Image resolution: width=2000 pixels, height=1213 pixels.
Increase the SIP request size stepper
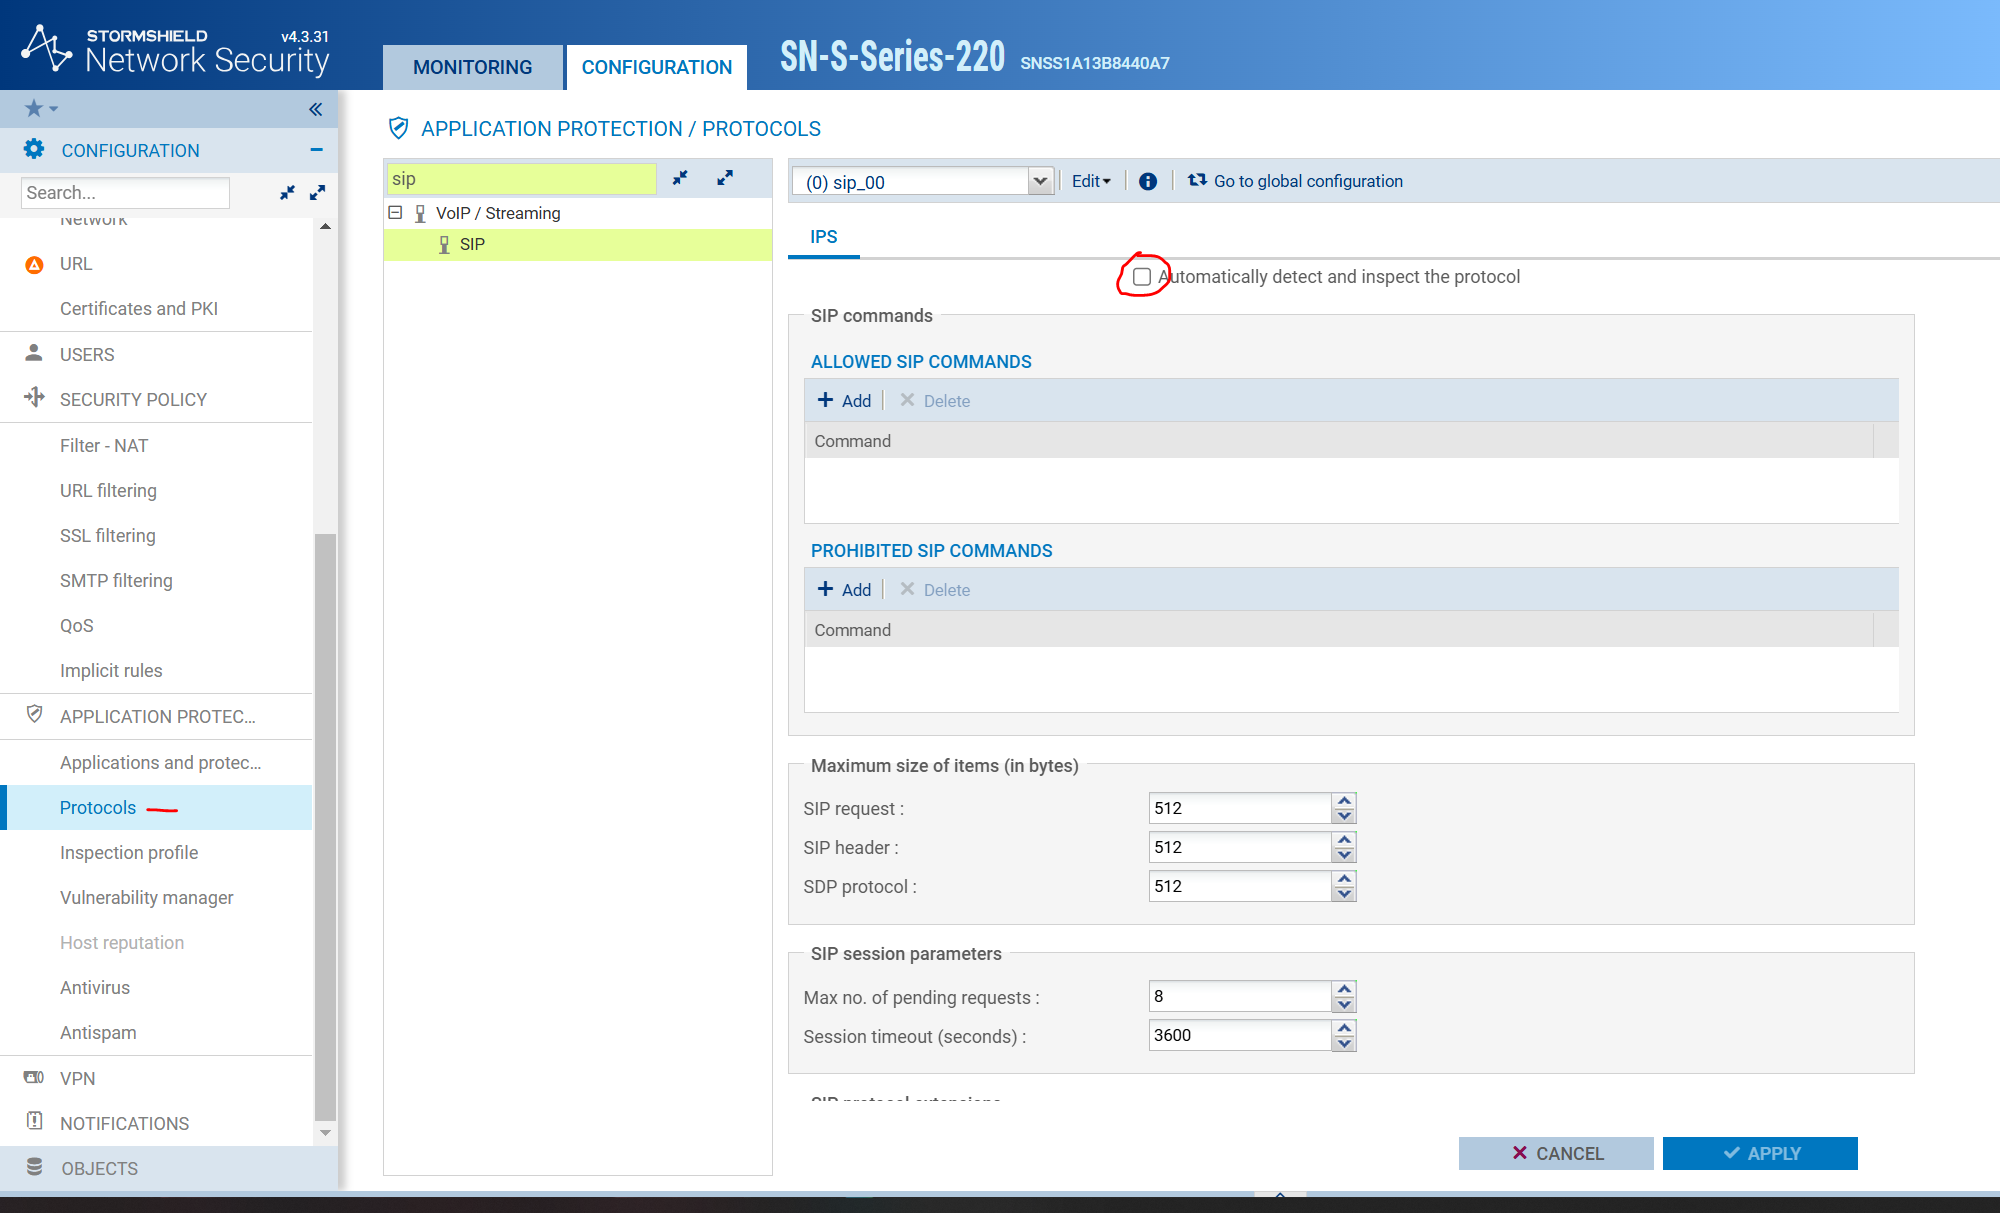[1344, 800]
